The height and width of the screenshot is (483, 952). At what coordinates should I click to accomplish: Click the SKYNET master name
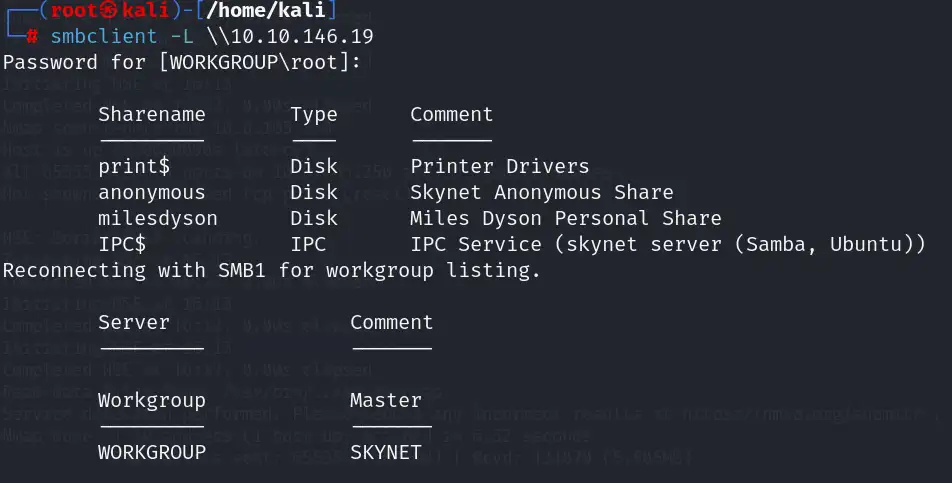[x=385, y=452]
